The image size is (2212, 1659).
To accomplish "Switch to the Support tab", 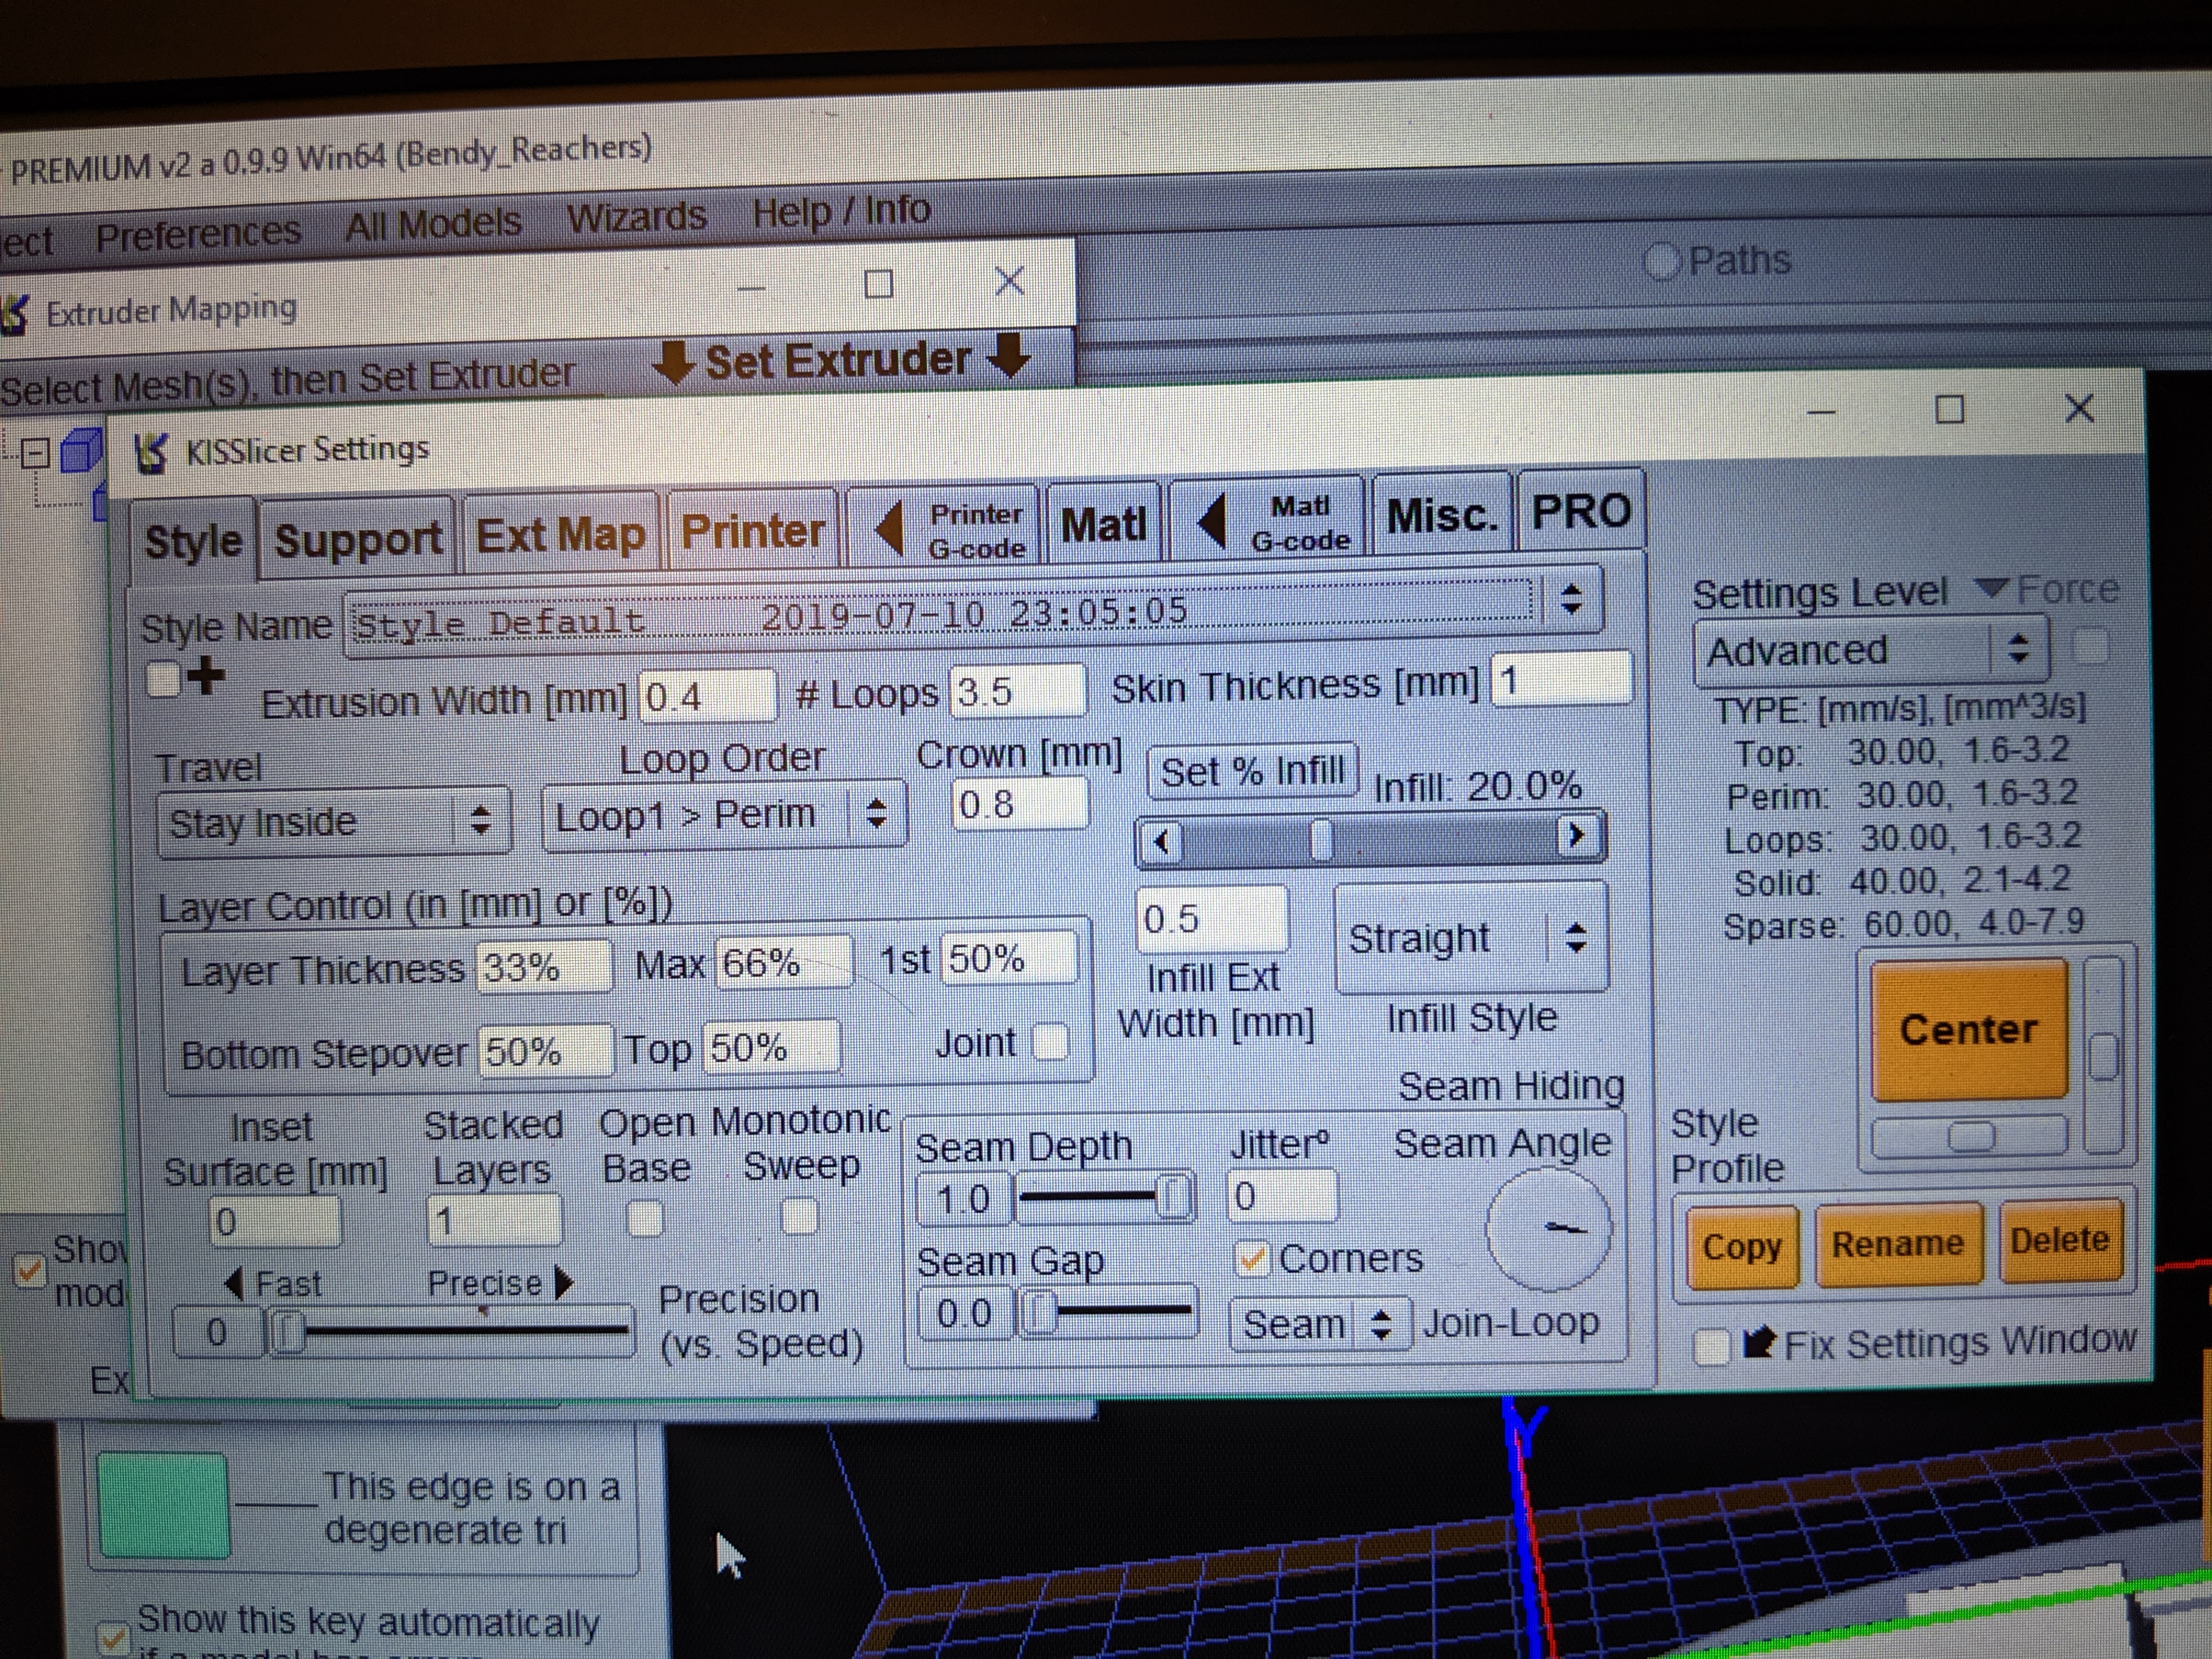I will 358,539.
